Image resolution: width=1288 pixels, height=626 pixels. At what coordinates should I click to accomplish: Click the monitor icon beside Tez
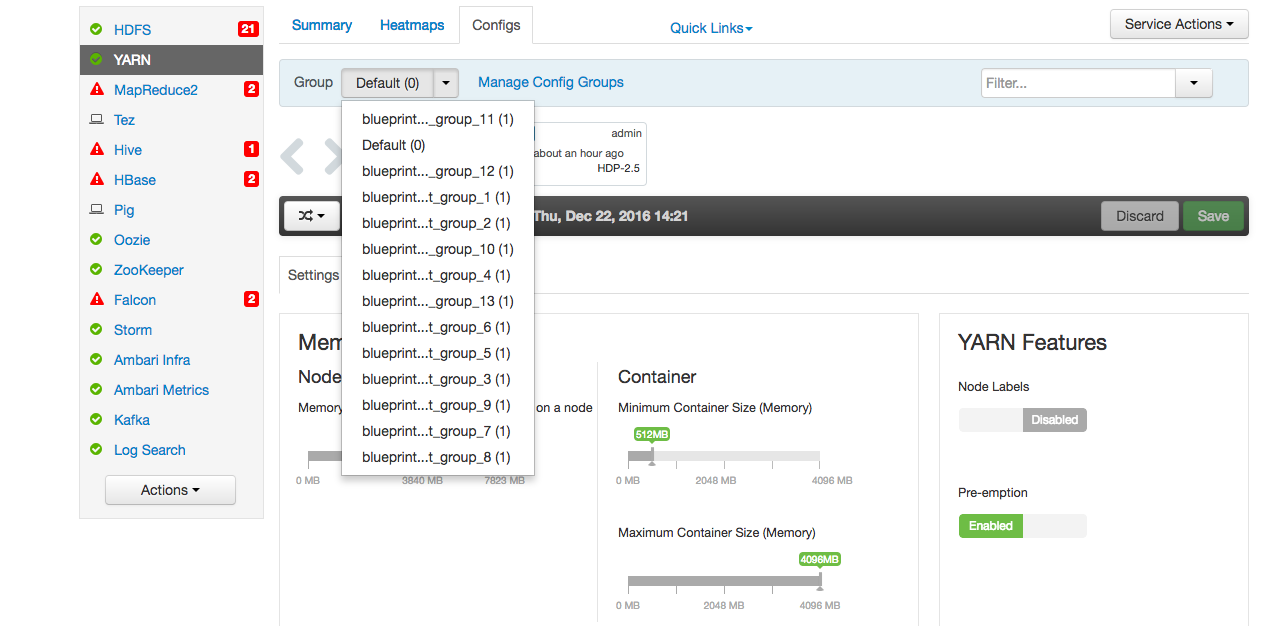pos(99,119)
